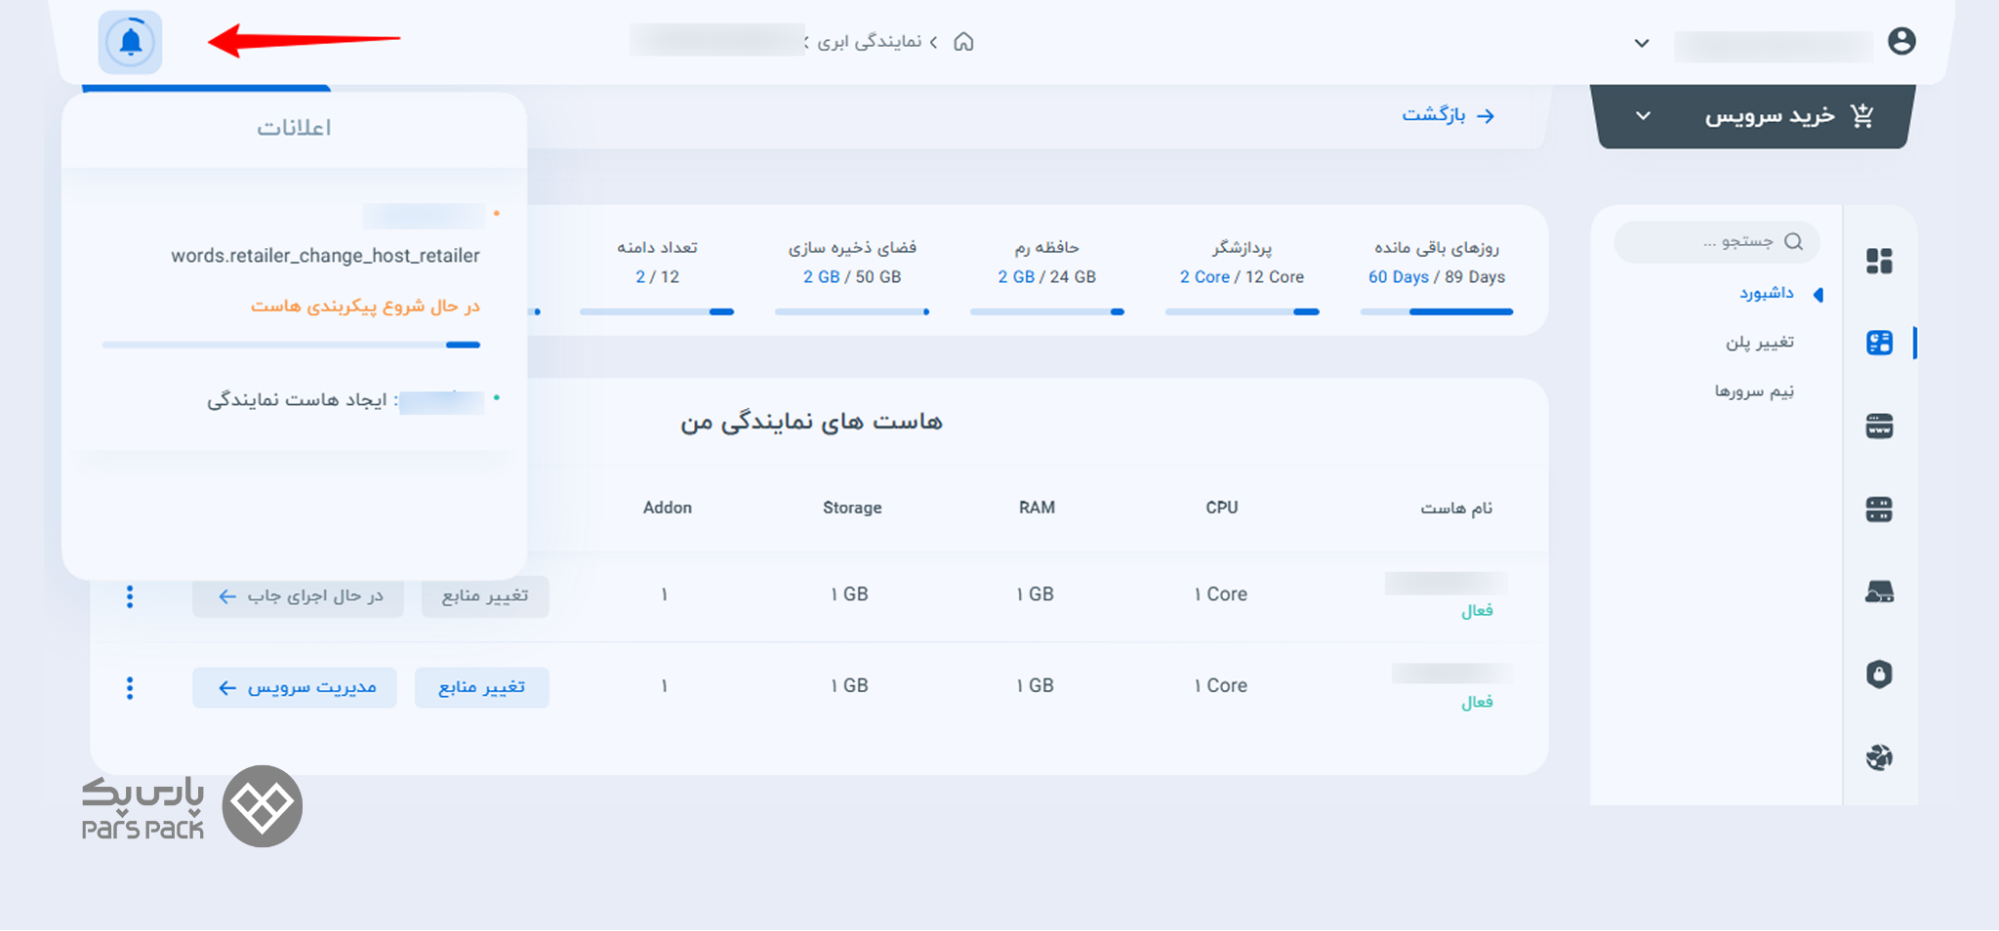1999x931 pixels.
Task: Go to نیم سرورها menu item
Action: 1754,391
